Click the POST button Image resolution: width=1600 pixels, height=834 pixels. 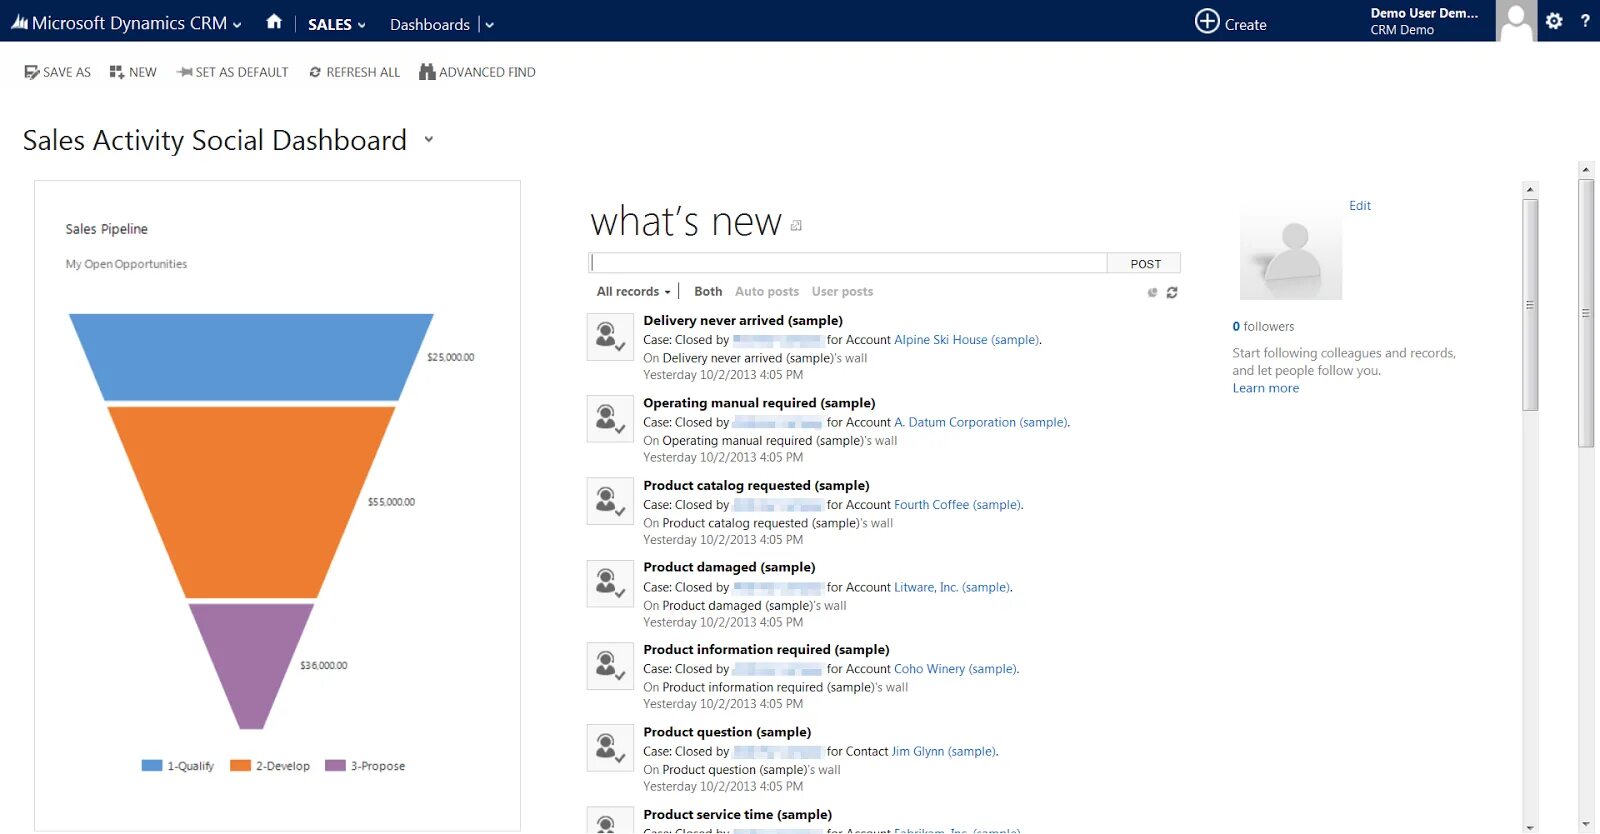point(1145,263)
